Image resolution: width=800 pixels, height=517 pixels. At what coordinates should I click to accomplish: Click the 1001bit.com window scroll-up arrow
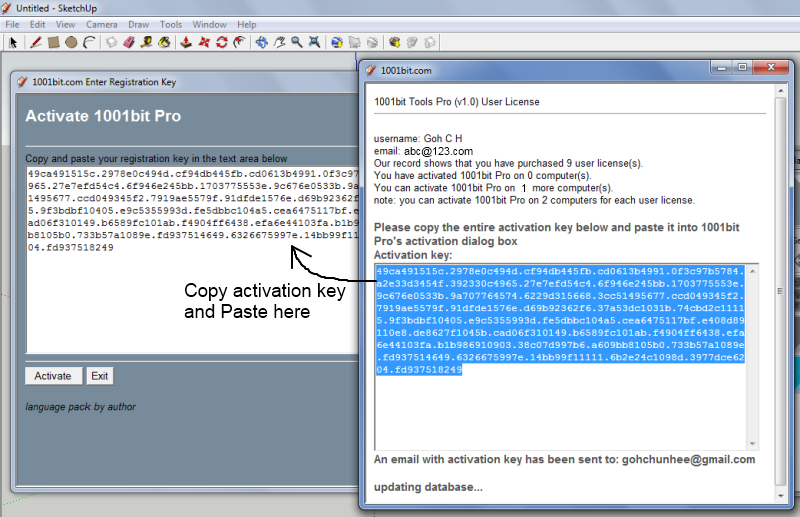(x=781, y=90)
